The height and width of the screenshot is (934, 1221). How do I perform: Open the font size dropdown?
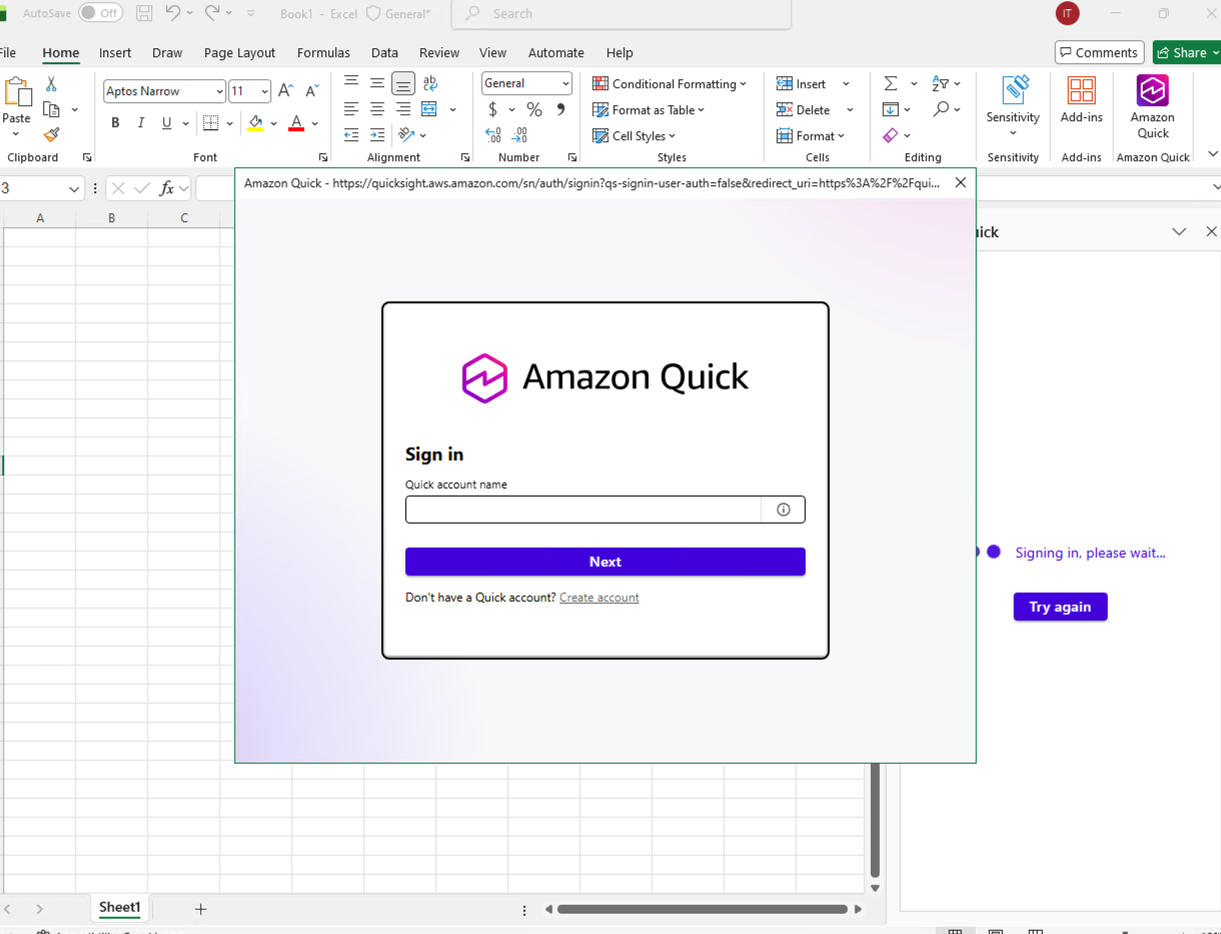[264, 91]
